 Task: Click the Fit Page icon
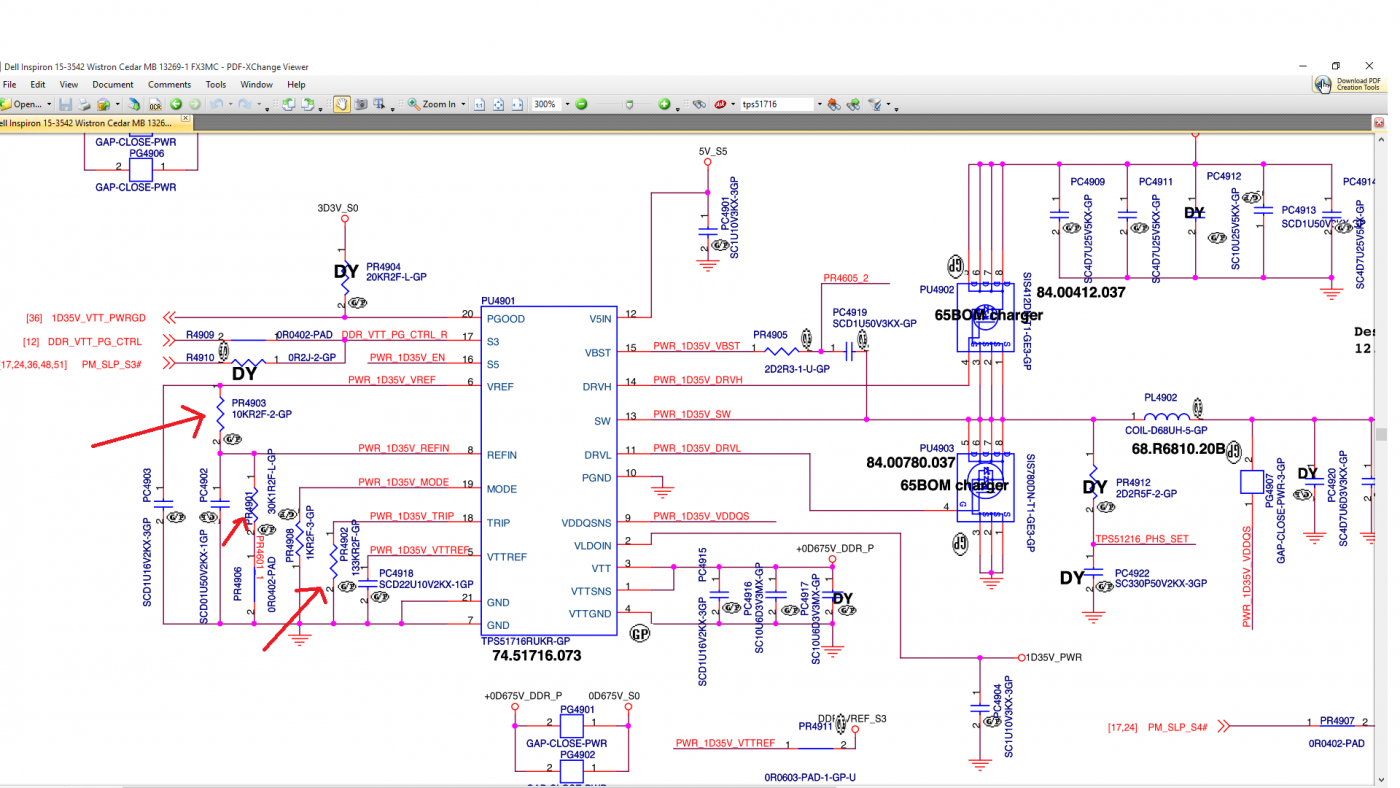tap(498, 104)
